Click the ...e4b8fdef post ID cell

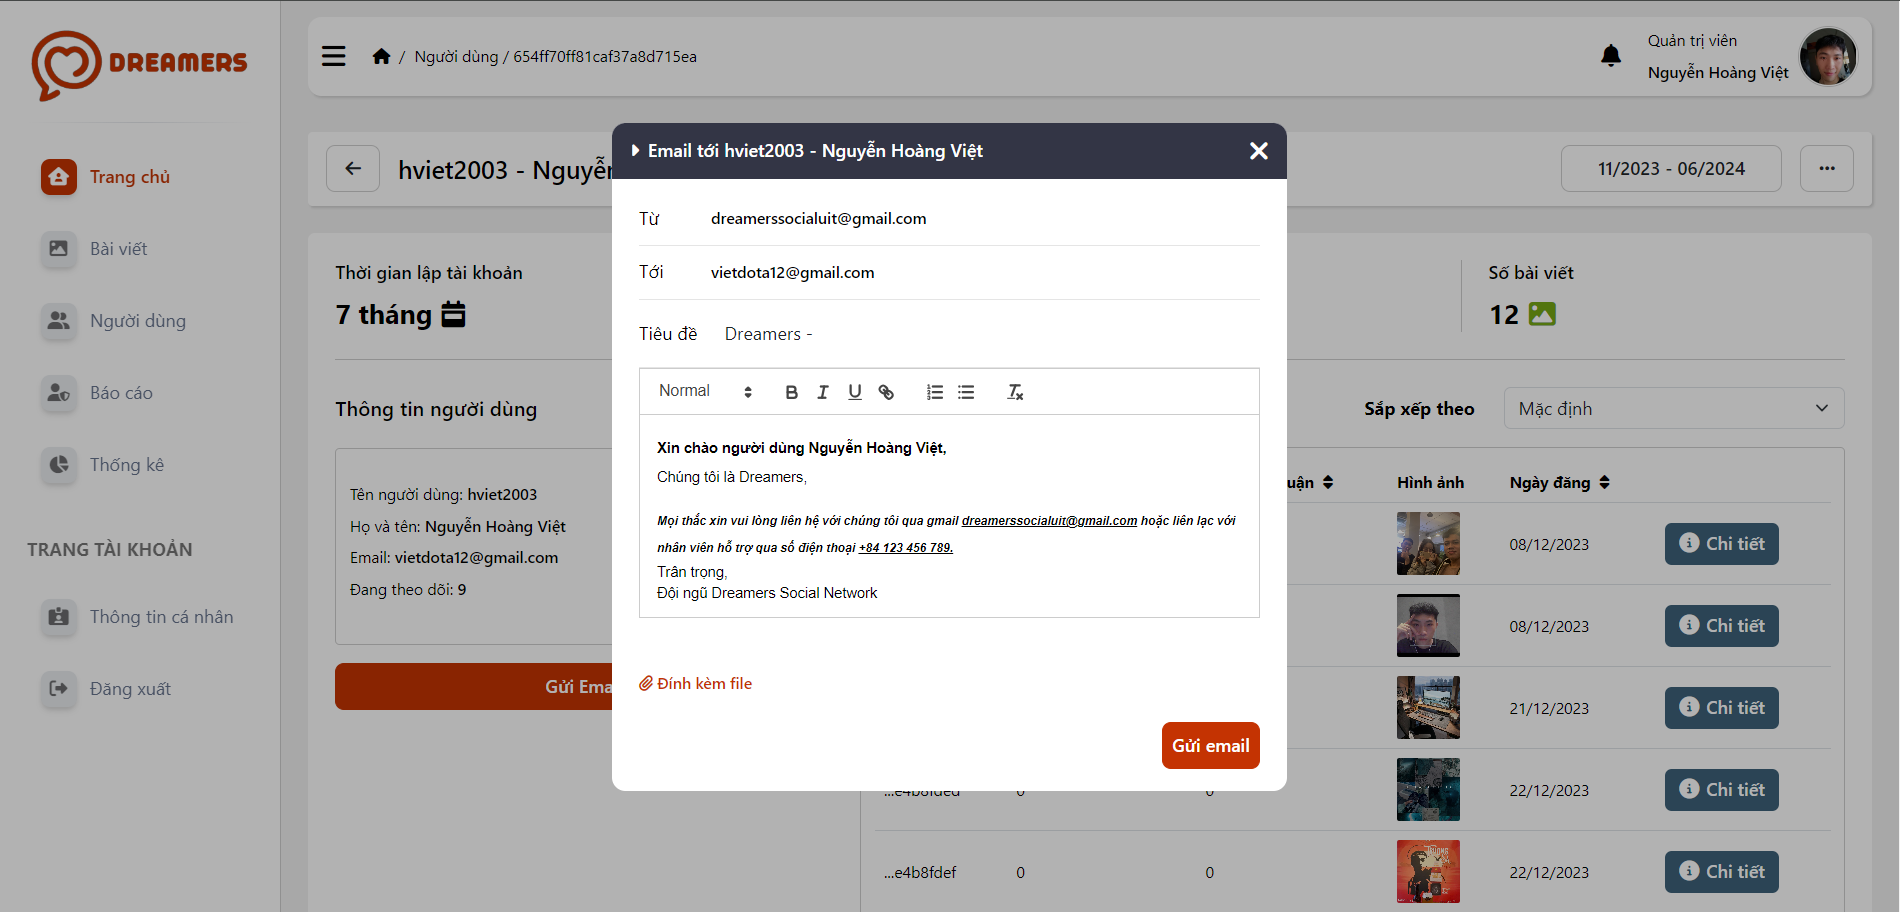[x=920, y=872]
